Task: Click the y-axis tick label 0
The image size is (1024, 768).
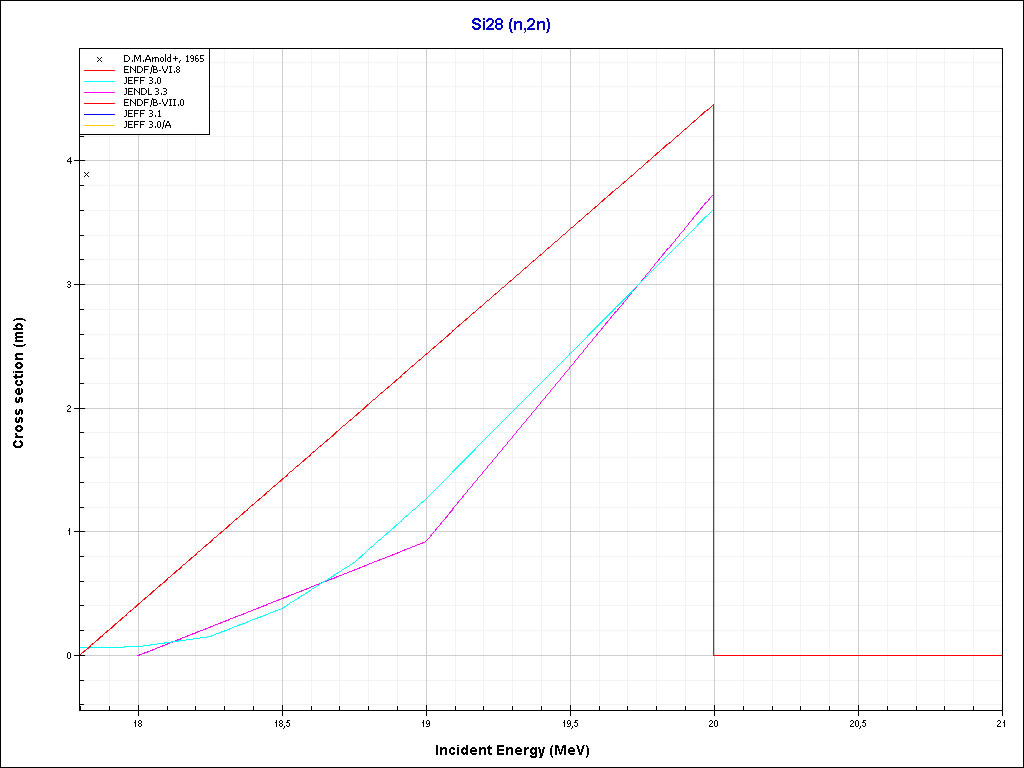Action: tap(70, 656)
